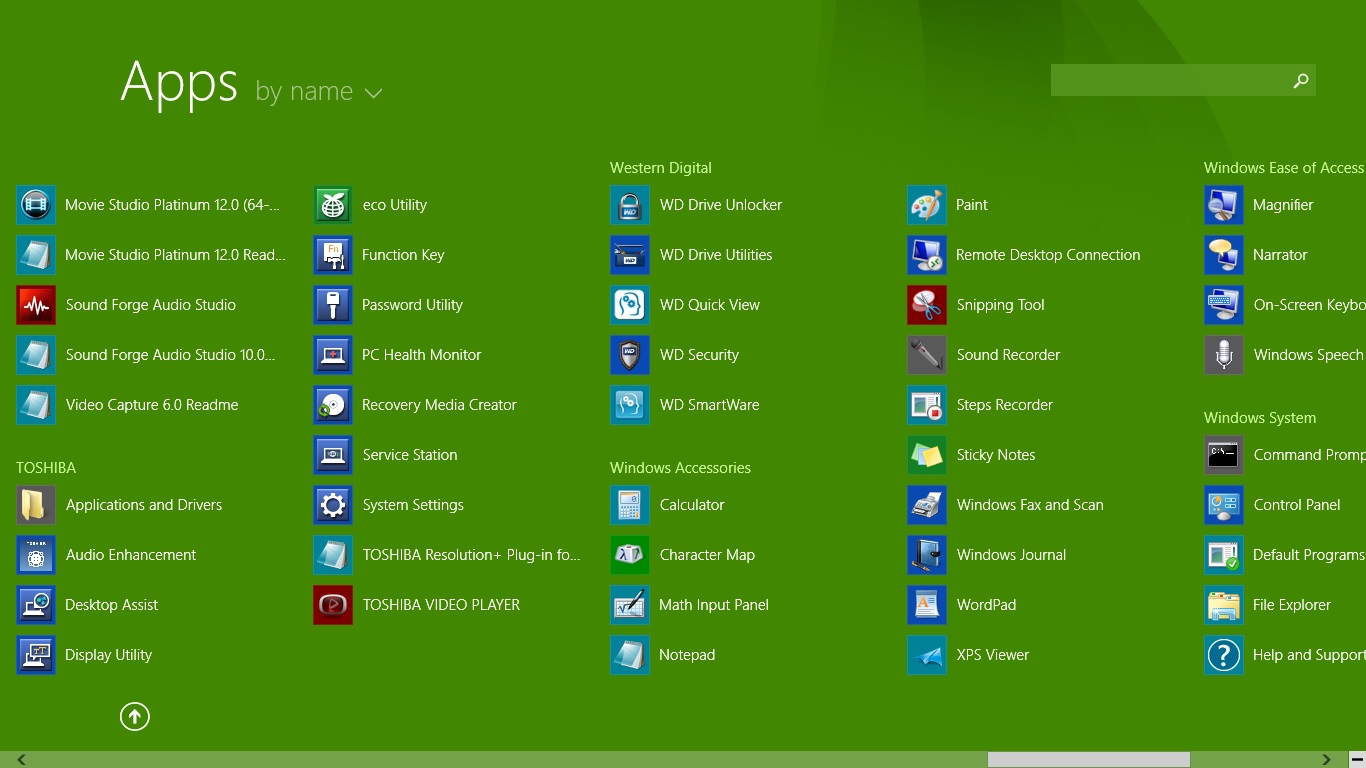Launch the Sound Forge Audio Studio icon
The image size is (1366, 768).
(36, 305)
